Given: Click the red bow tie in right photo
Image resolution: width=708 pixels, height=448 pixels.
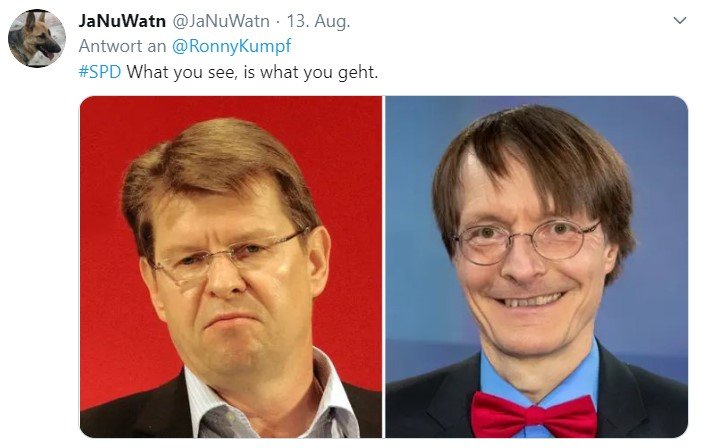Looking at the screenshot, I should click(534, 415).
